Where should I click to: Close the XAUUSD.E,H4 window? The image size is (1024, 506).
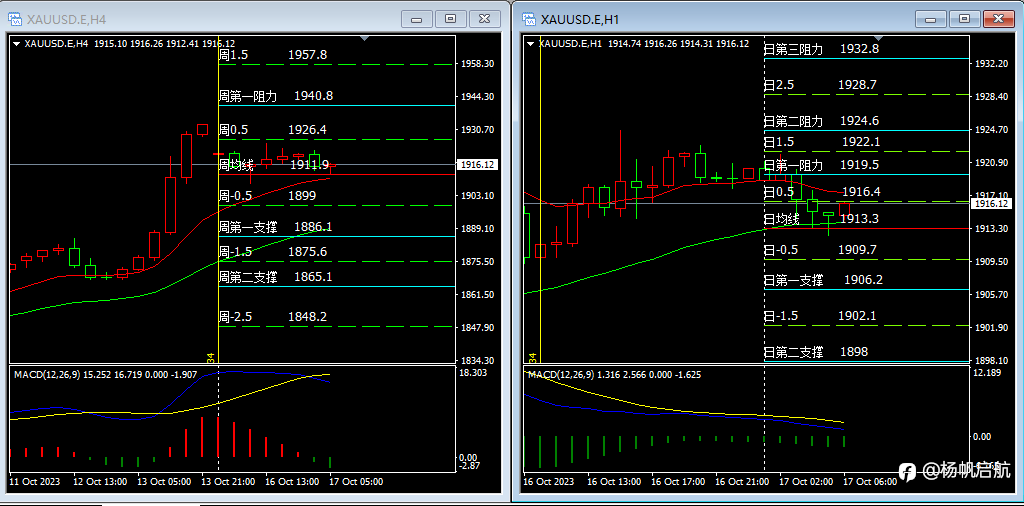(485, 19)
